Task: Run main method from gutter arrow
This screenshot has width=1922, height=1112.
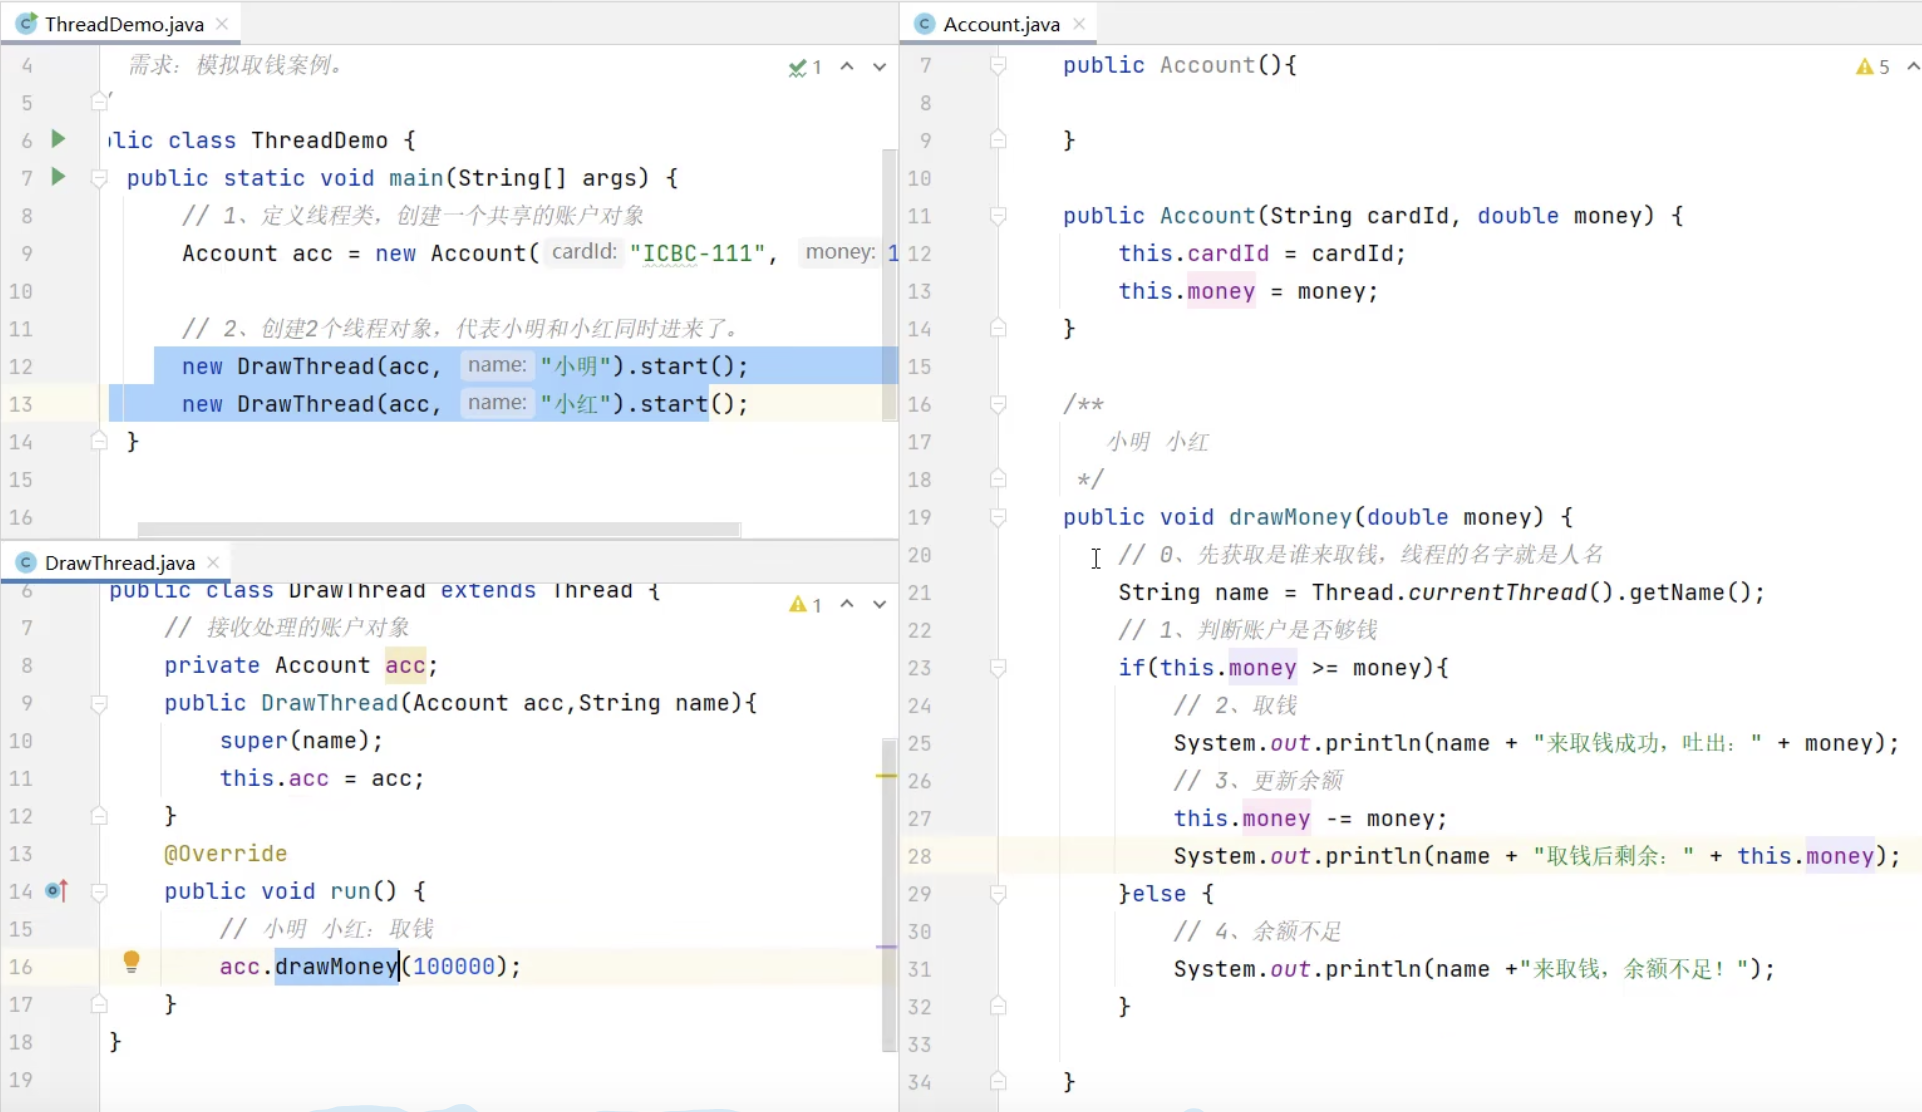Action: [58, 177]
